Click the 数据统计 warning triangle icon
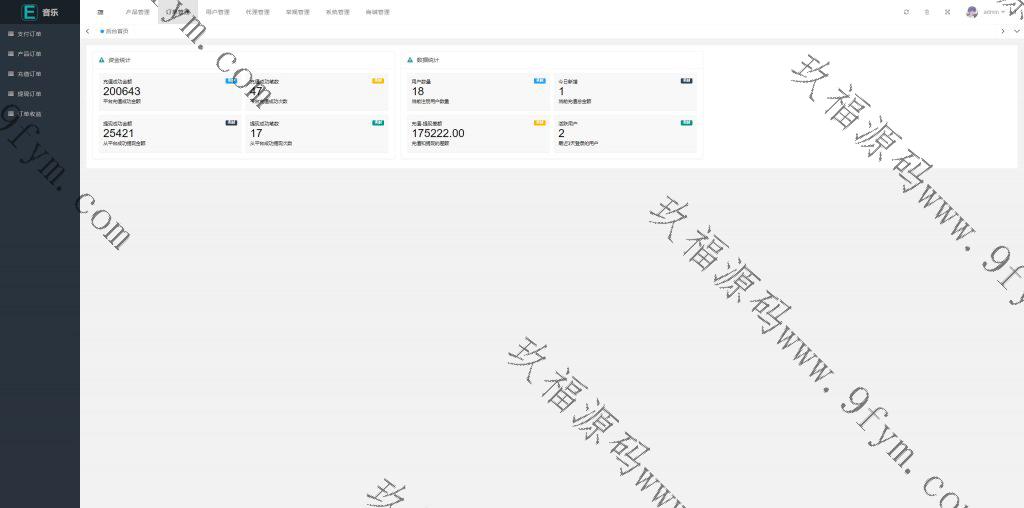Viewport: 1024px width, 508px height. 410,60
